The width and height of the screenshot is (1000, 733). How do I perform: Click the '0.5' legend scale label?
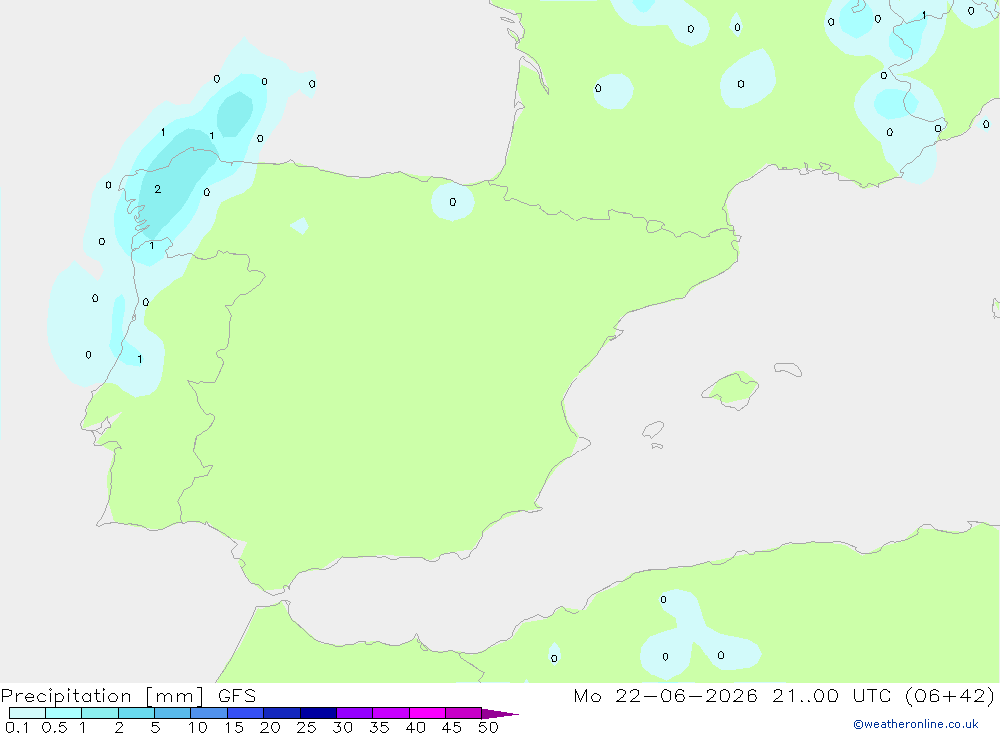54,727
